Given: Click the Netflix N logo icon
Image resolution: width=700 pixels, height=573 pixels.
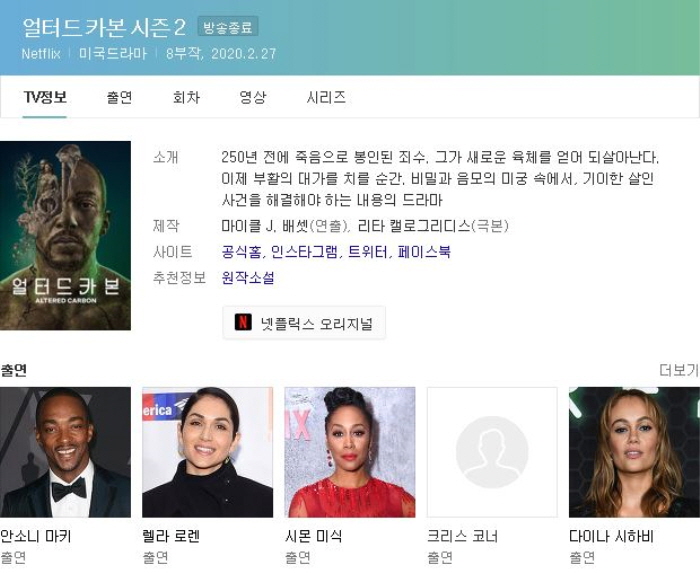Looking at the screenshot, I should point(243,322).
